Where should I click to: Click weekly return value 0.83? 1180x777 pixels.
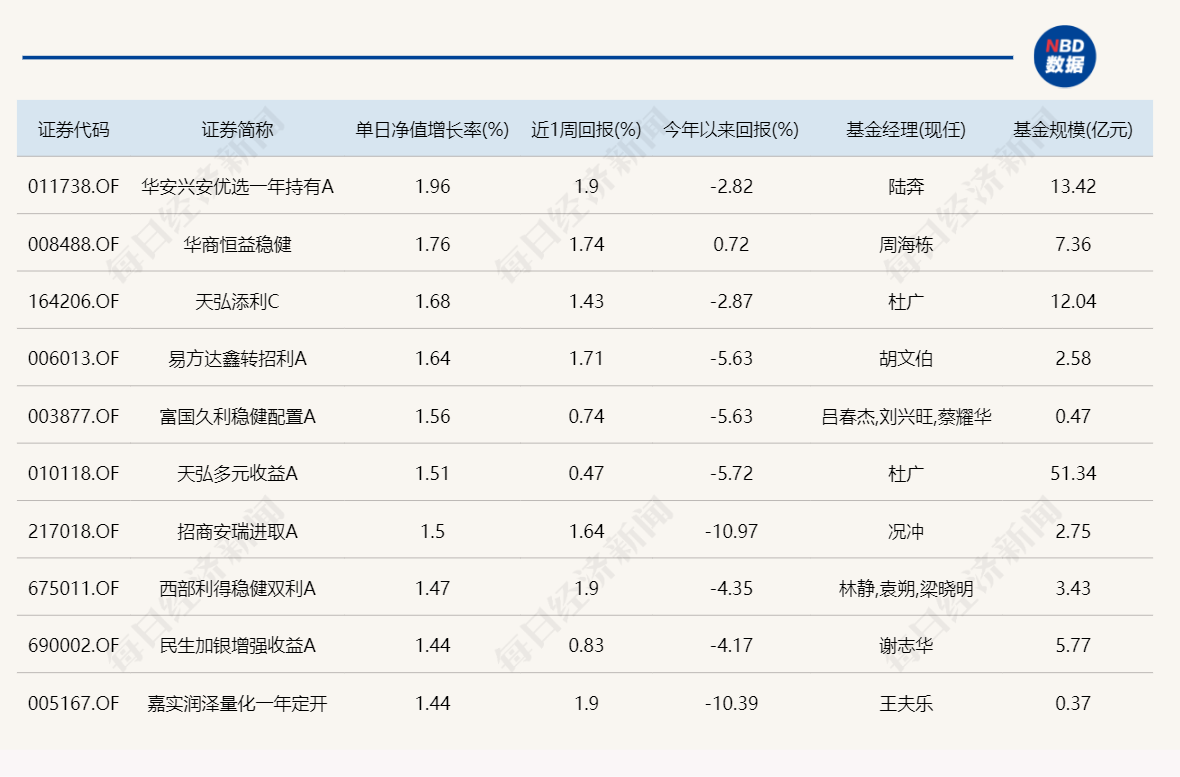tap(586, 645)
